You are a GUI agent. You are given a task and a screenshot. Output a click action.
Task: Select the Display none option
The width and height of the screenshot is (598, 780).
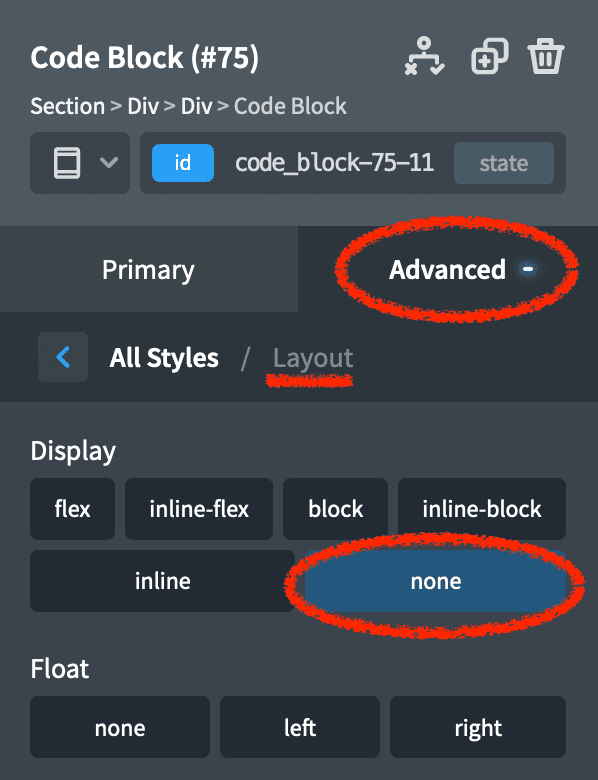pyautogui.click(x=435, y=581)
